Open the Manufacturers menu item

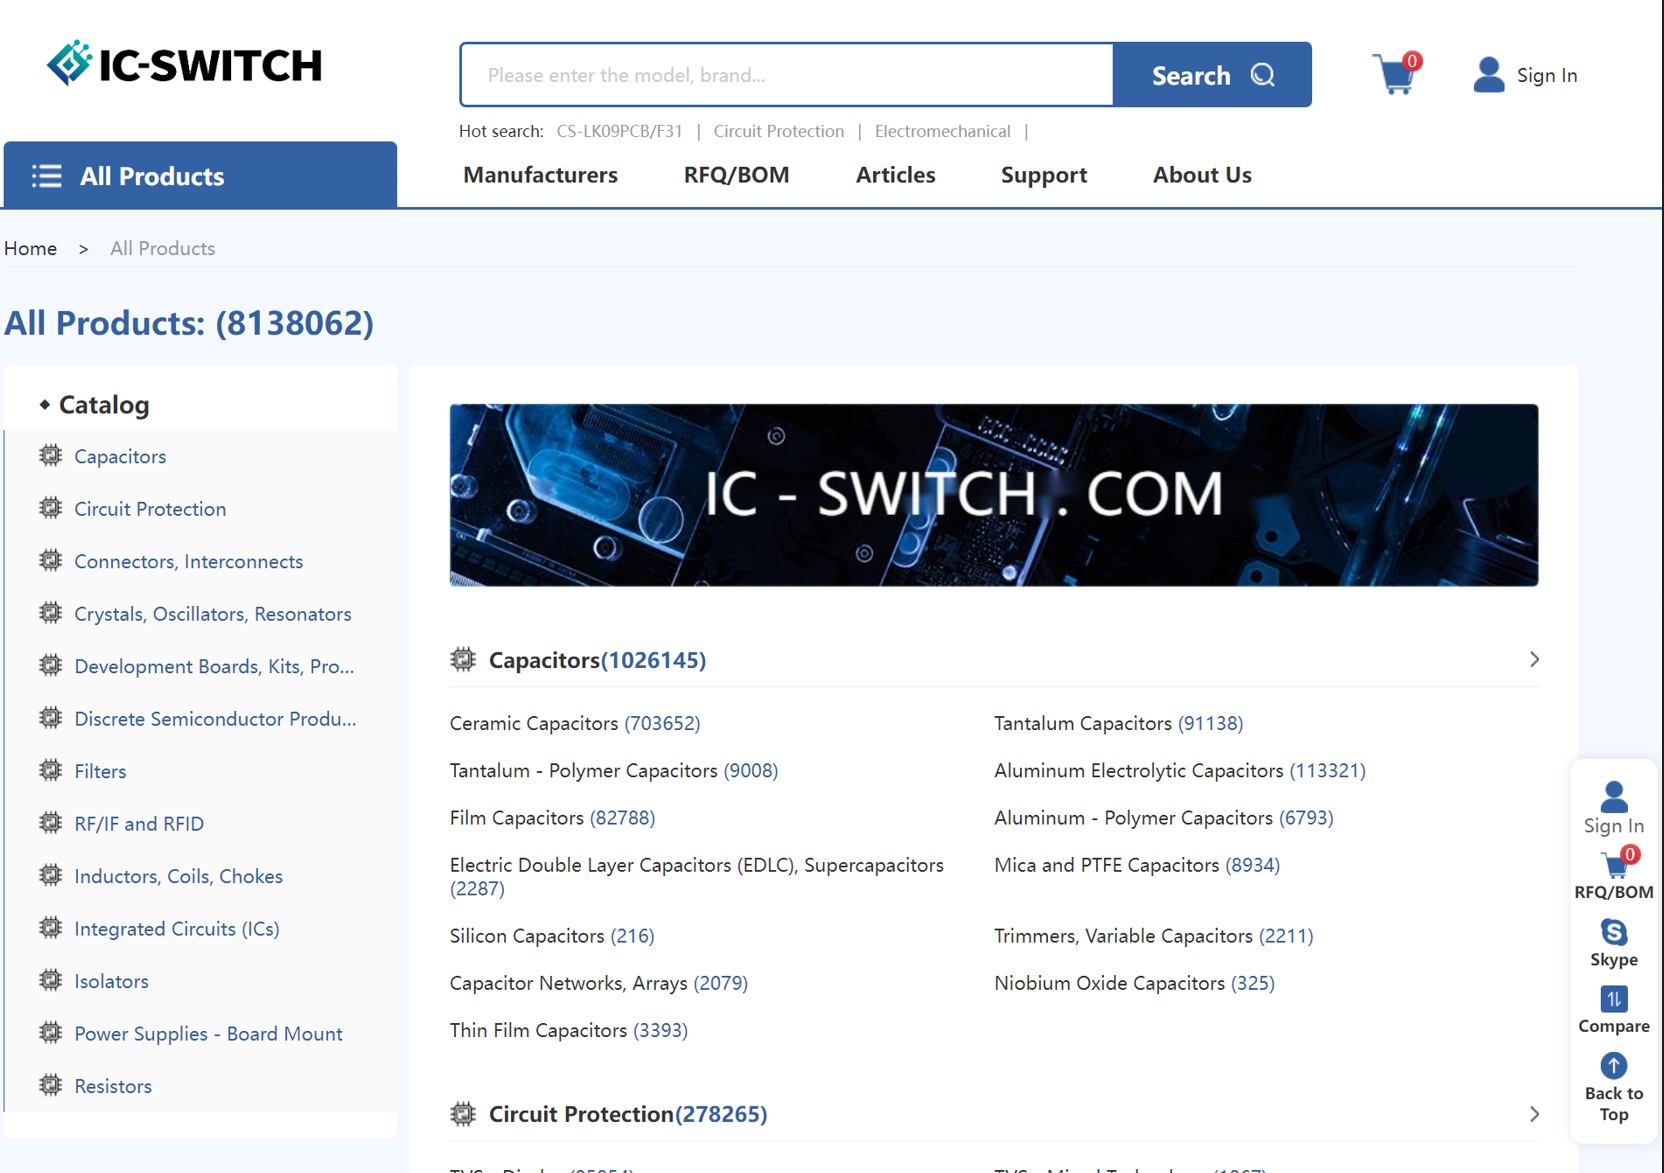coord(540,175)
